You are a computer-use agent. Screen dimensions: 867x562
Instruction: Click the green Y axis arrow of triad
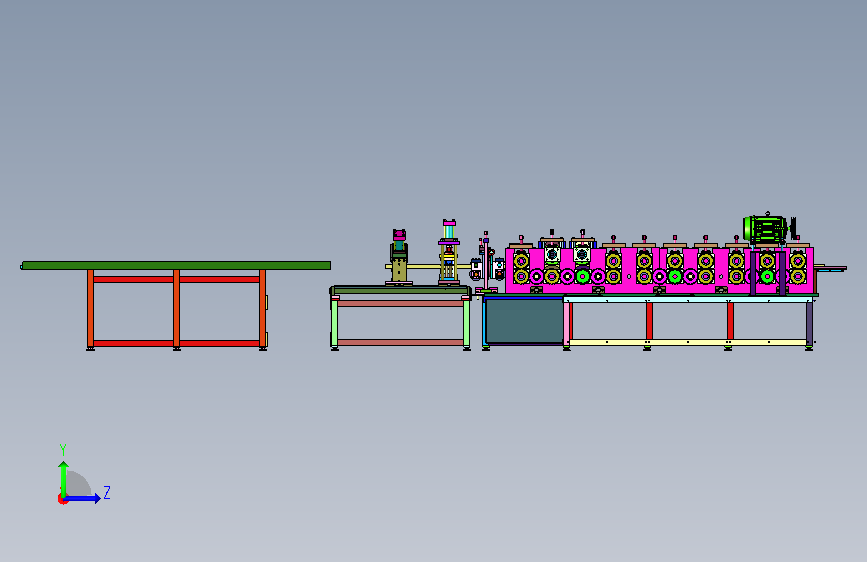click(x=64, y=479)
